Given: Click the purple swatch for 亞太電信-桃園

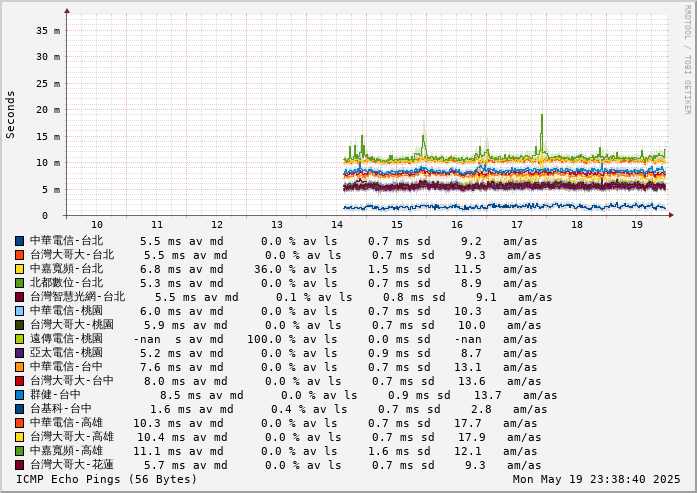Looking at the screenshot, I should click(20, 353).
